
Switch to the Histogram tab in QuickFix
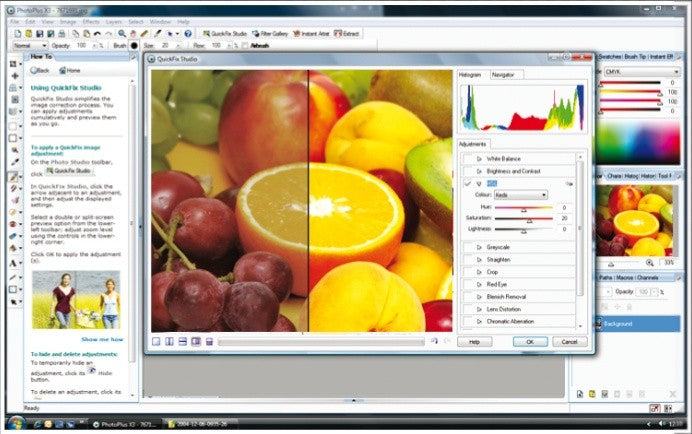[x=470, y=75]
